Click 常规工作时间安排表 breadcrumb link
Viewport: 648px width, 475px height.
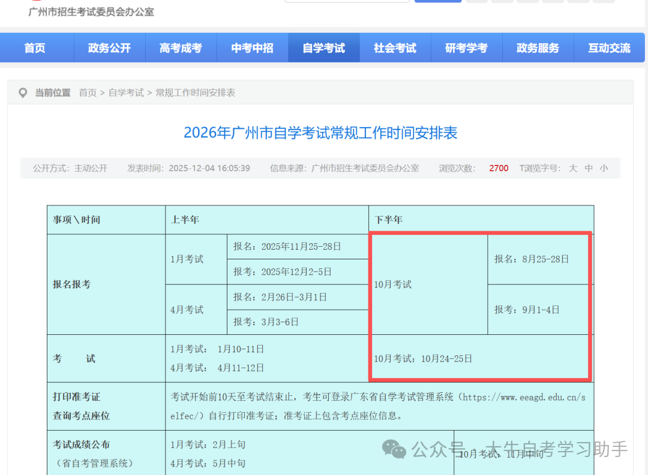(x=194, y=93)
